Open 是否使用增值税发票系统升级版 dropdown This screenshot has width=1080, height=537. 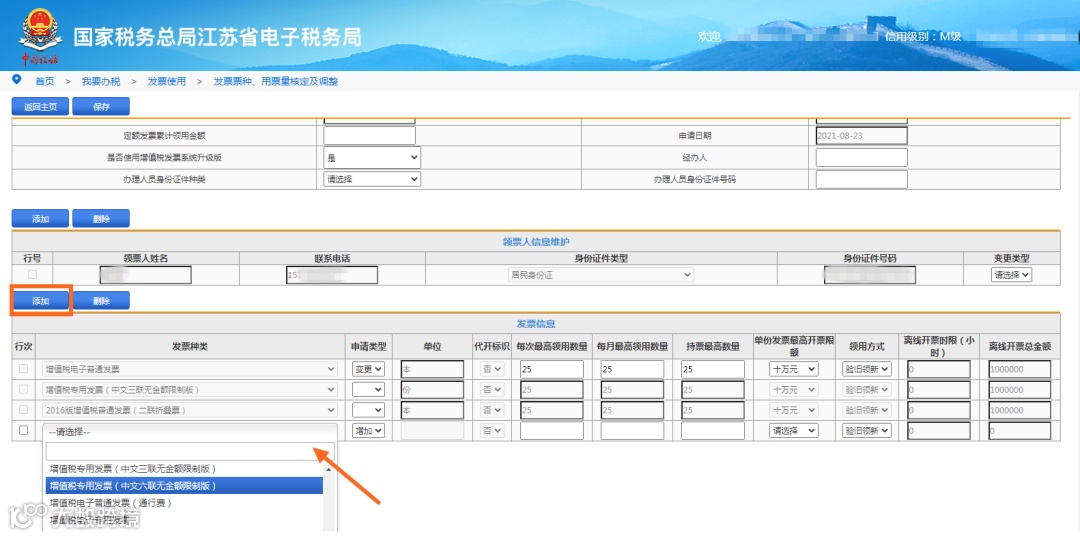click(372, 158)
